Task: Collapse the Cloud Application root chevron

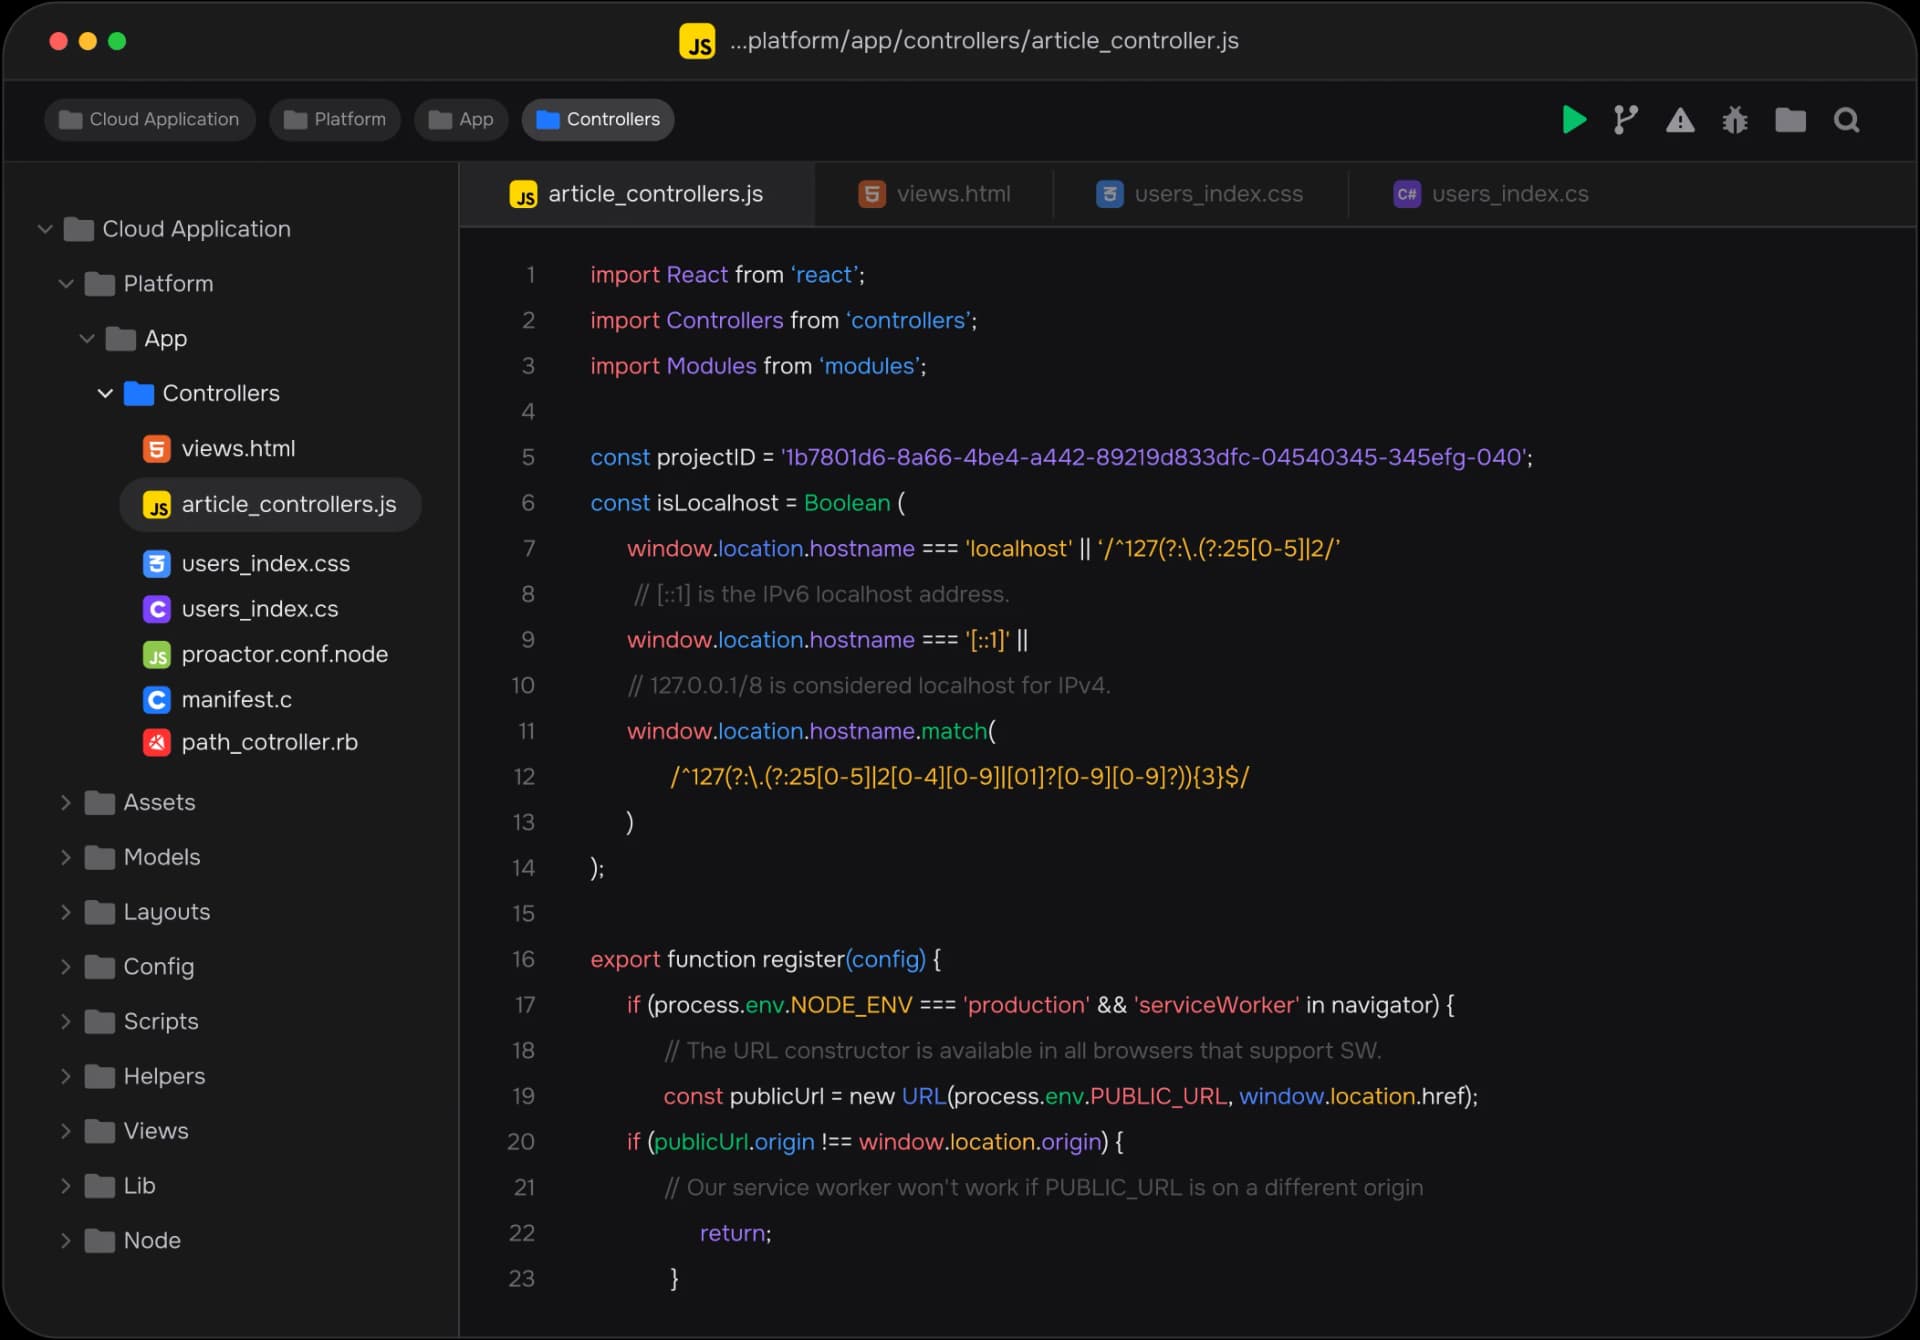Action: click(x=45, y=229)
